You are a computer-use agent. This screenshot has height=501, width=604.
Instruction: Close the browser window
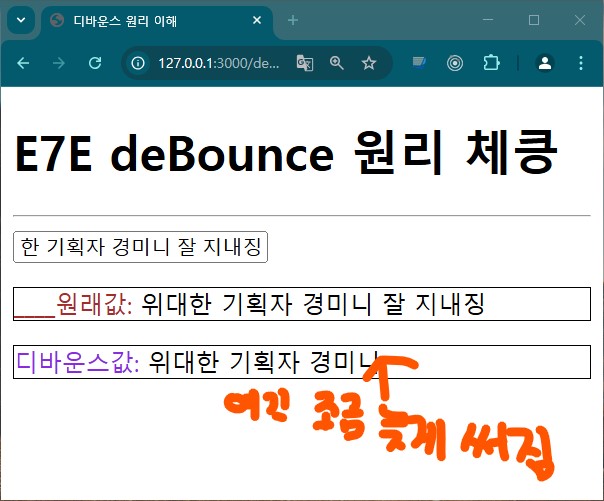(x=580, y=20)
